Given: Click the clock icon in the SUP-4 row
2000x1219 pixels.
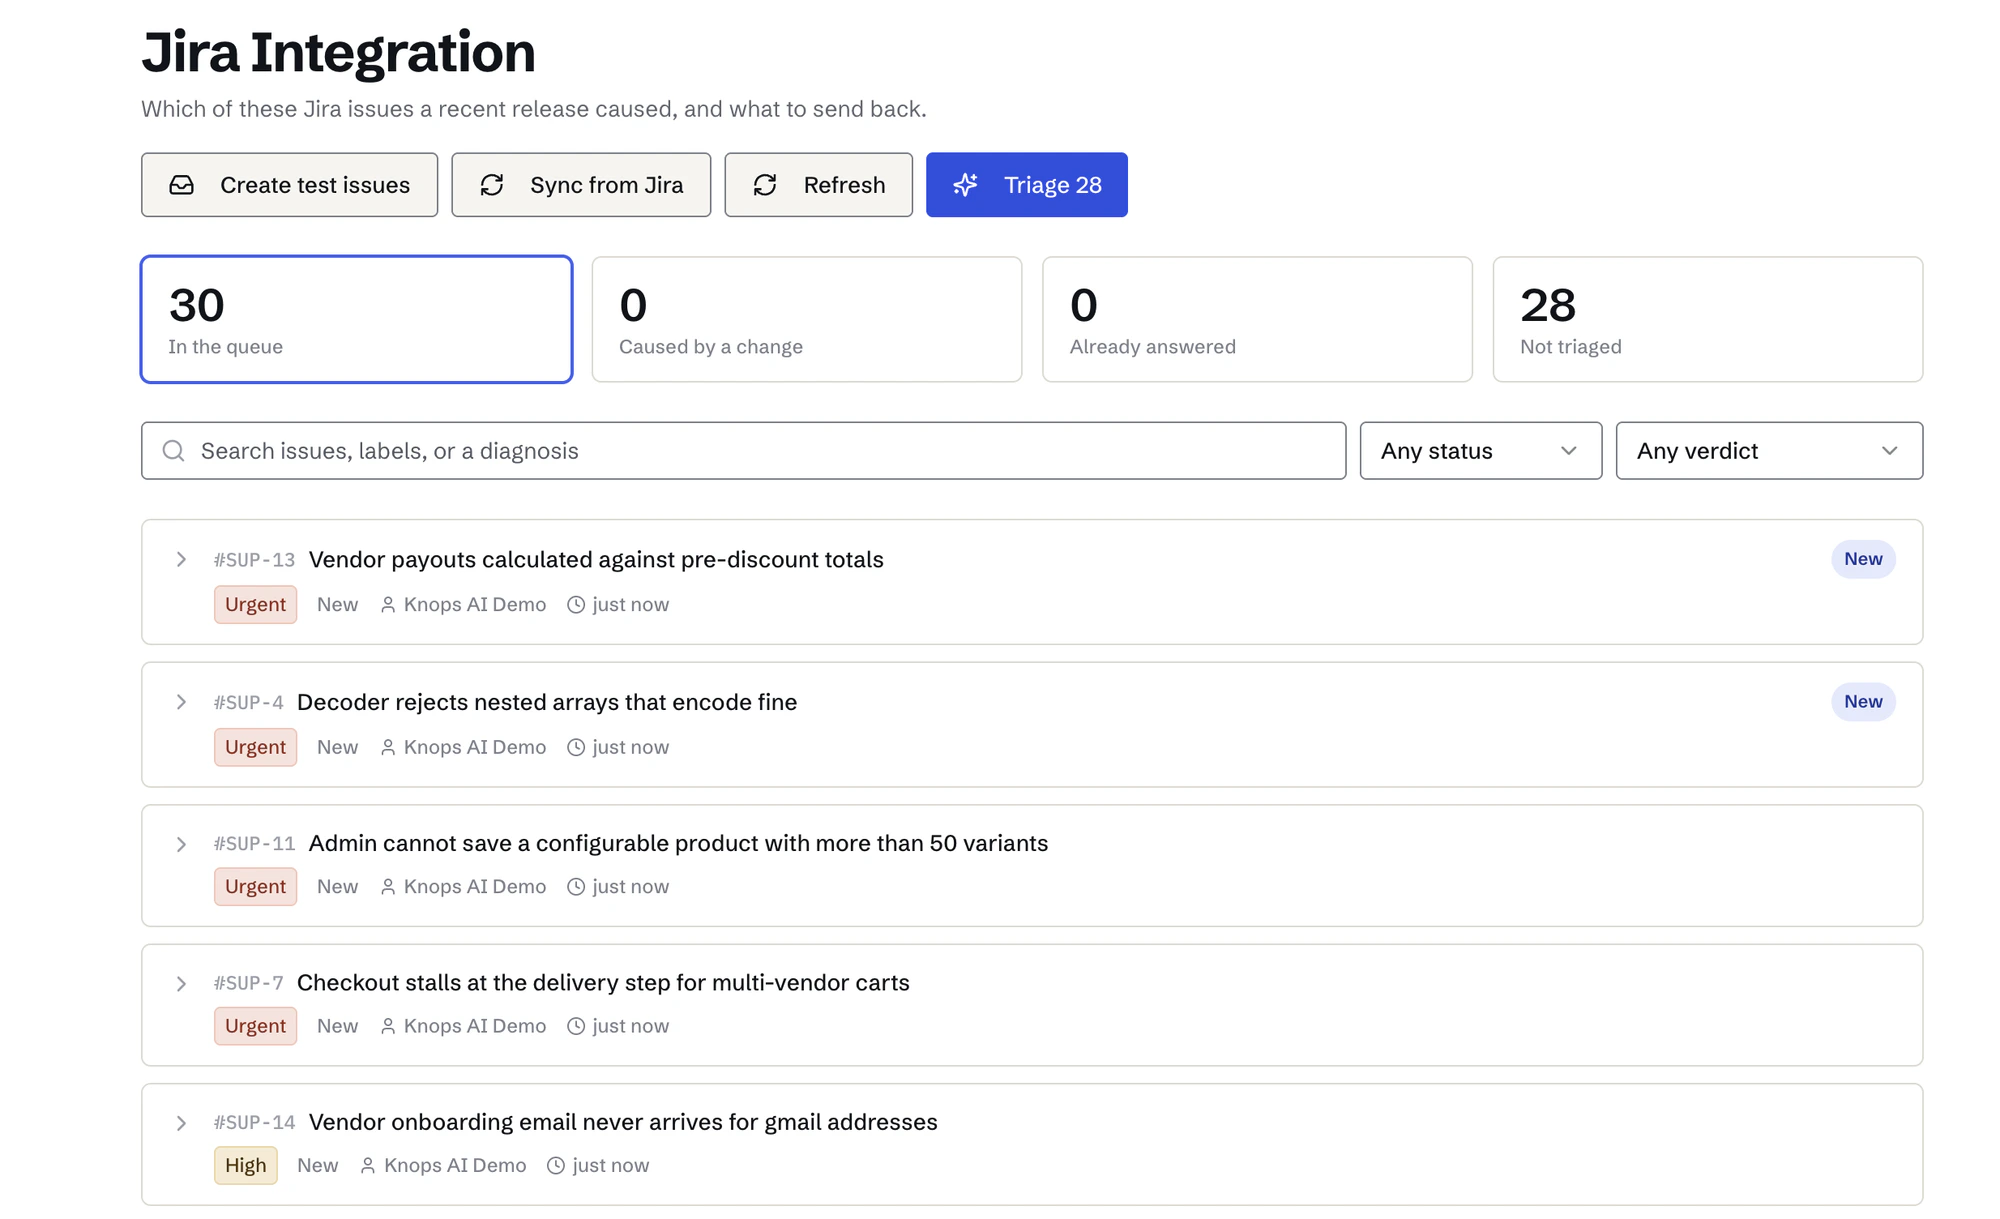Looking at the screenshot, I should (576, 748).
